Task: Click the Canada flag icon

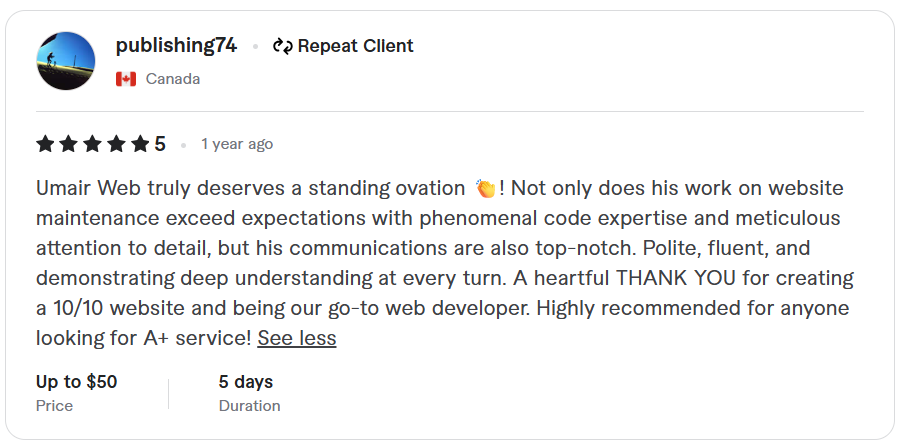Action: click(x=126, y=79)
